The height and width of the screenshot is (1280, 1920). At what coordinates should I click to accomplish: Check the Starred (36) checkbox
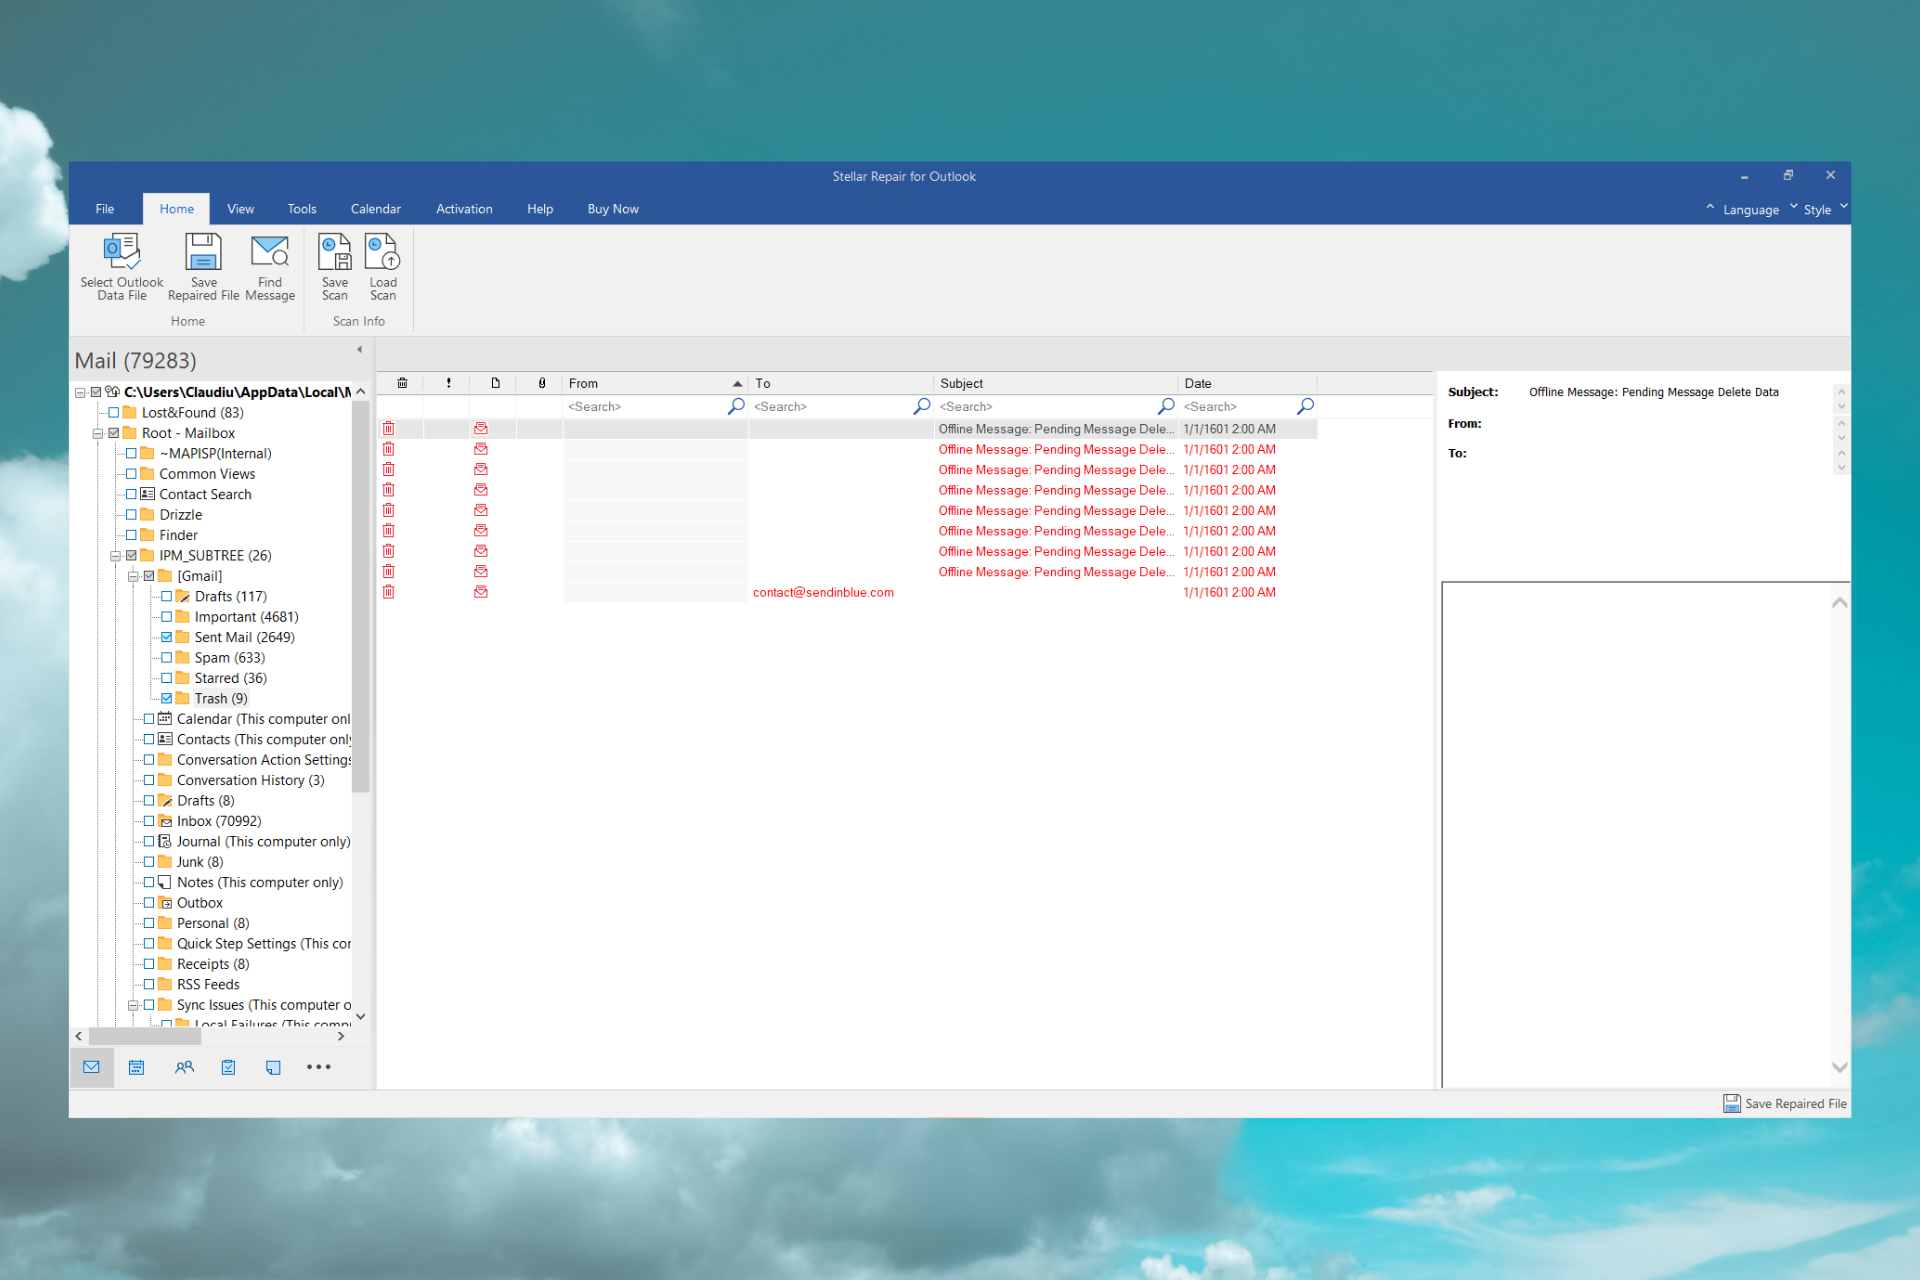pyautogui.click(x=167, y=678)
